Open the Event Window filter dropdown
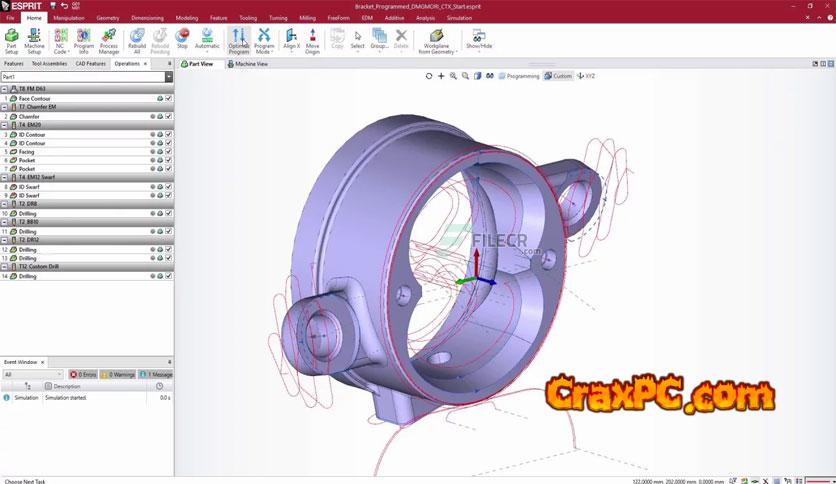836x484 pixels. 59,374
